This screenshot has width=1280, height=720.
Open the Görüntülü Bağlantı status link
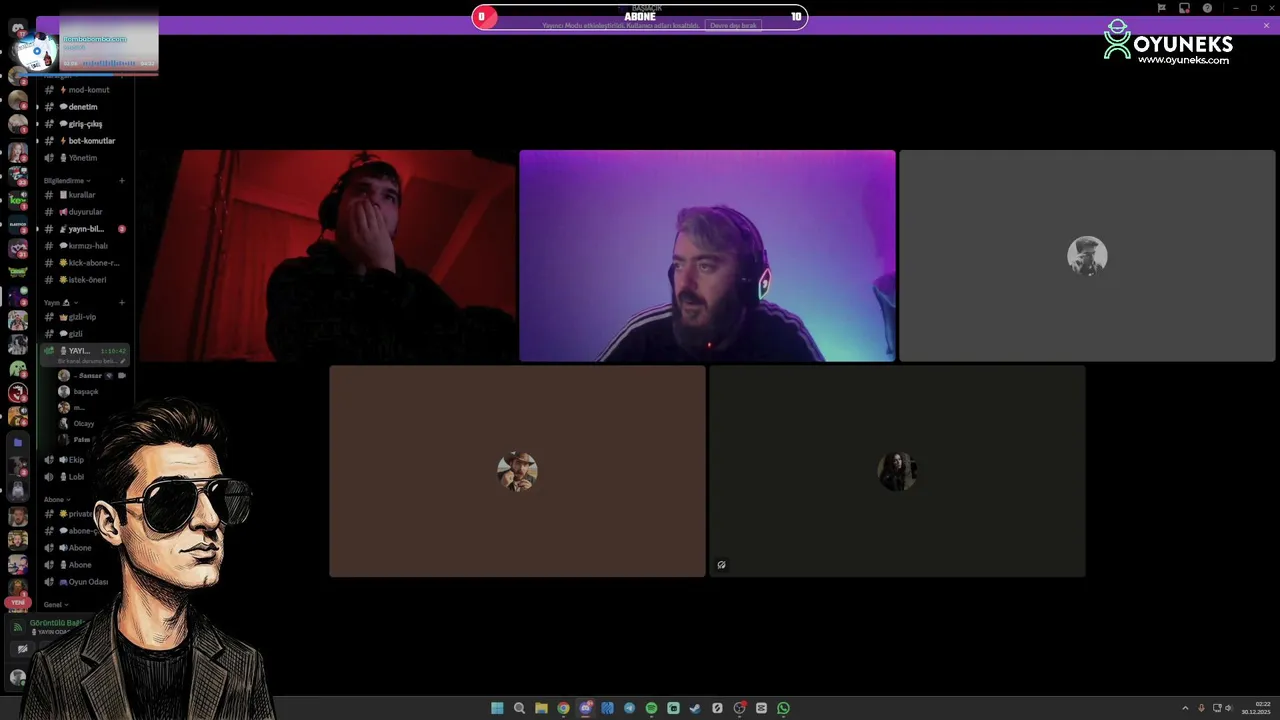[x=58, y=623]
